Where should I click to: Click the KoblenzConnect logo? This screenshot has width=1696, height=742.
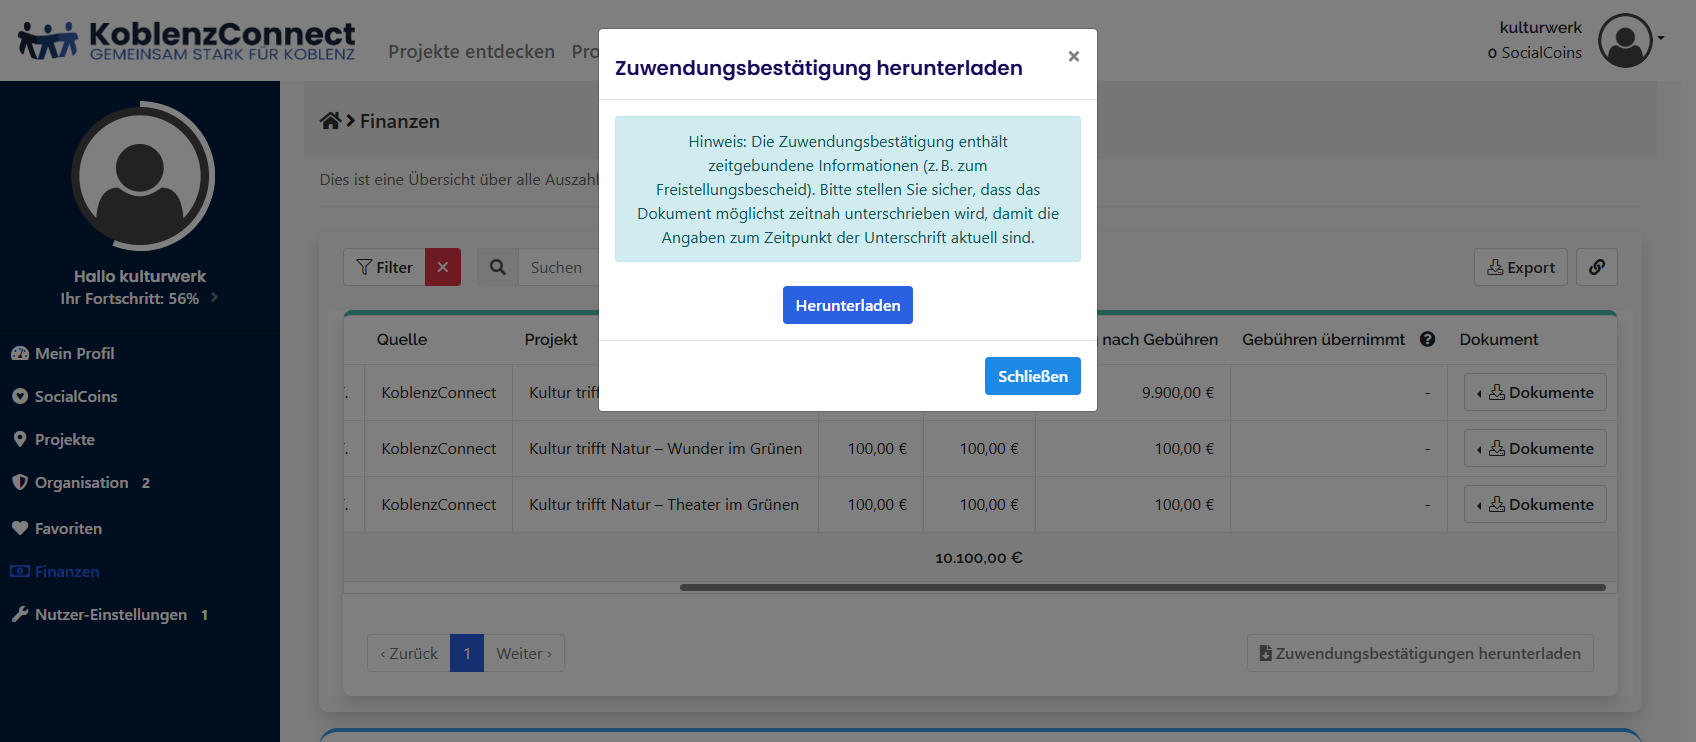tap(187, 41)
